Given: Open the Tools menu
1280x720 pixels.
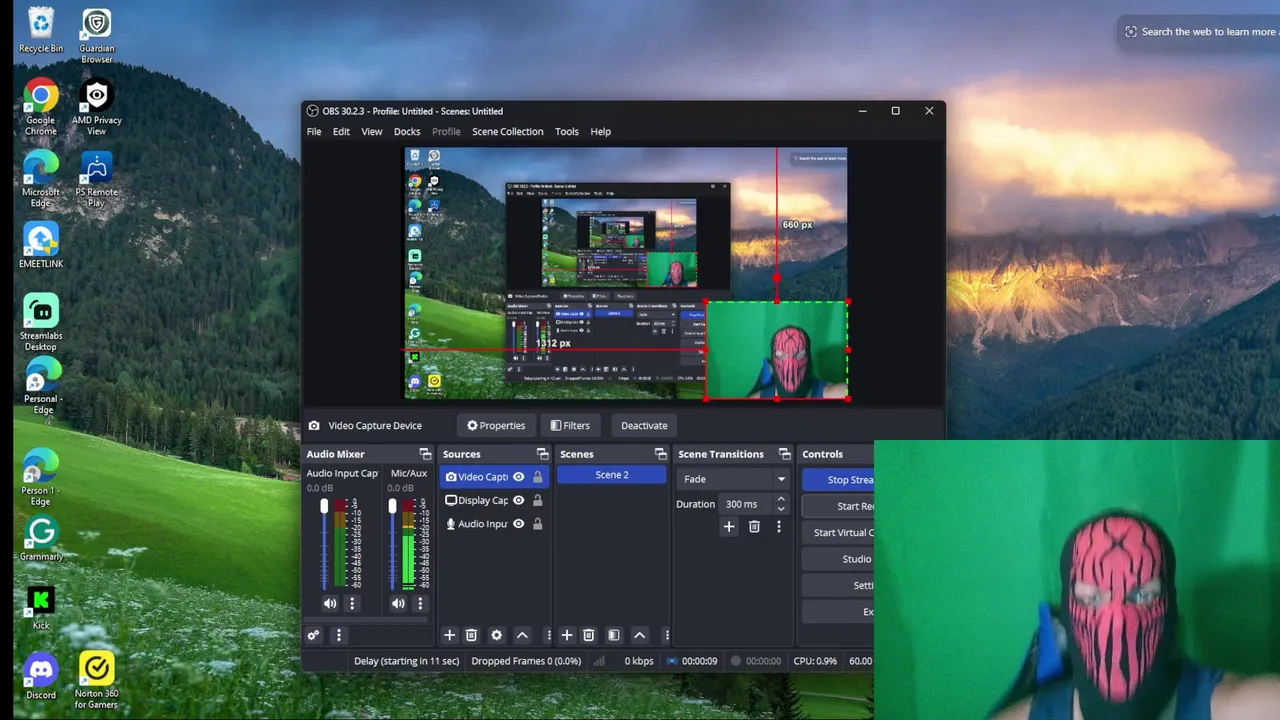Looking at the screenshot, I should point(567,132).
